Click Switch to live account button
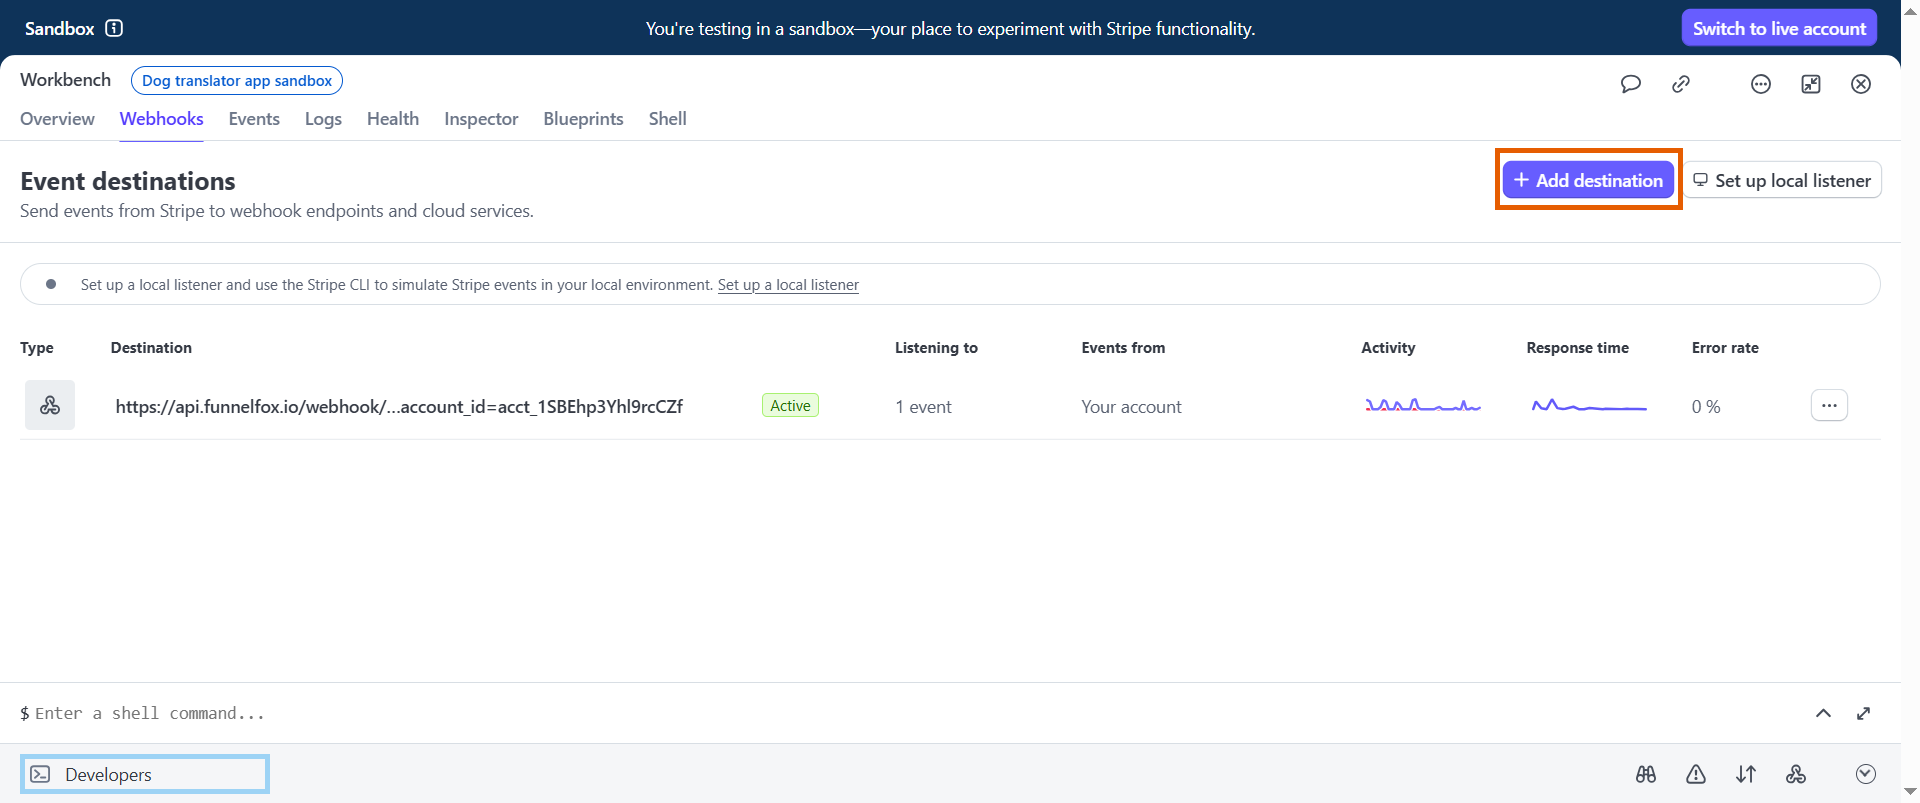1920x803 pixels. 1779,28
